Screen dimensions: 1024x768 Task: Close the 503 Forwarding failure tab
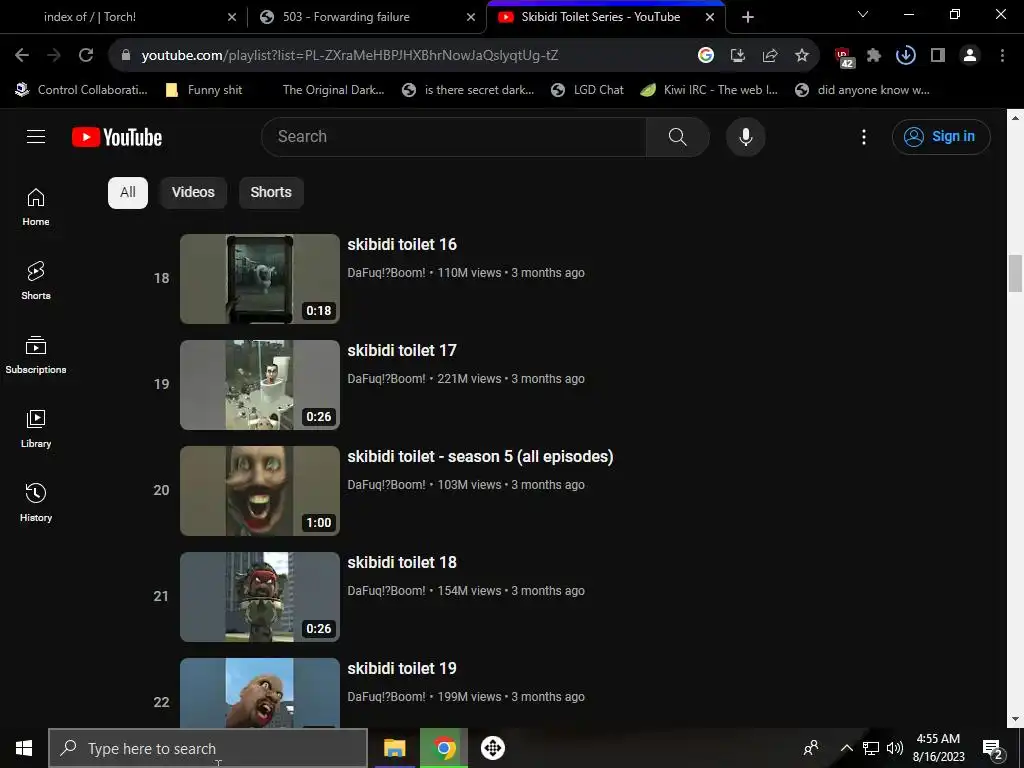point(471,18)
